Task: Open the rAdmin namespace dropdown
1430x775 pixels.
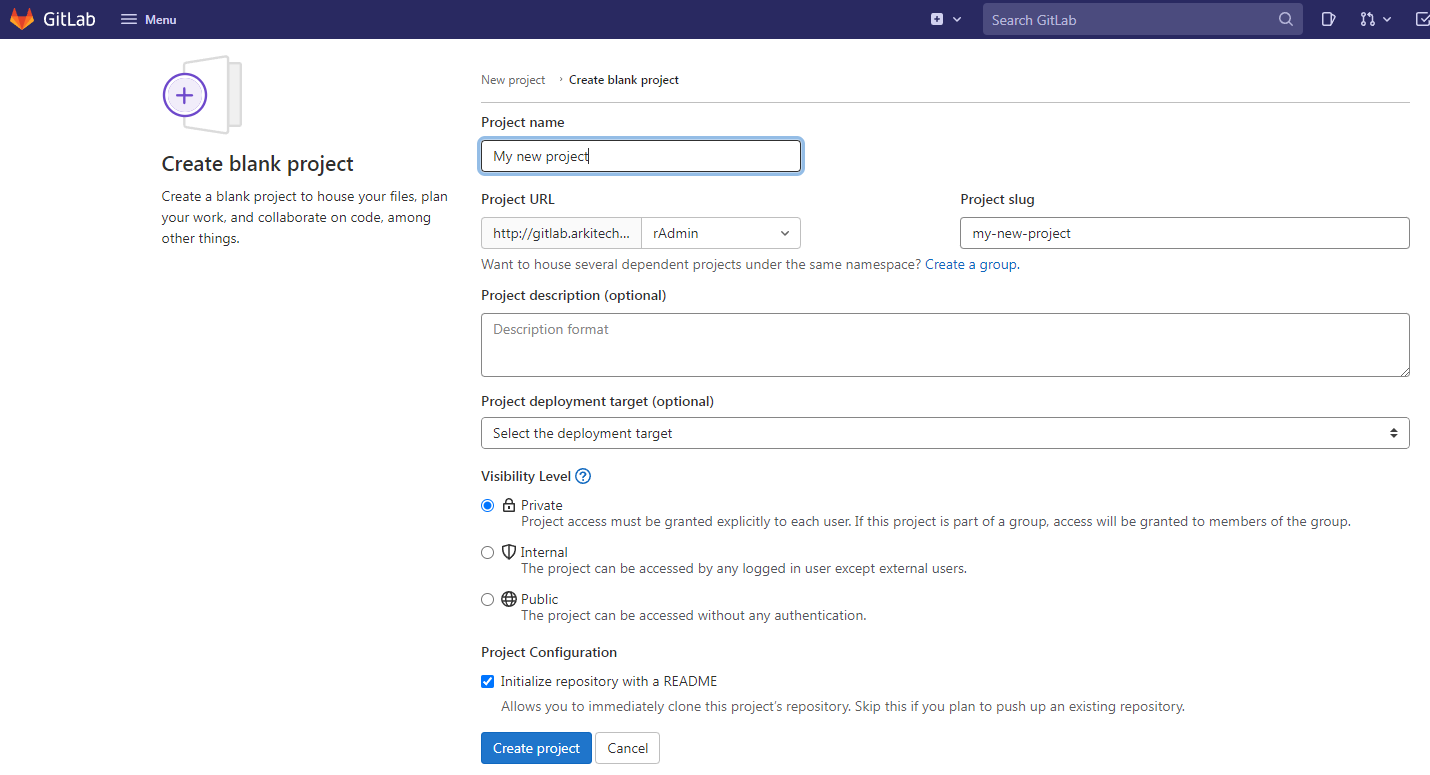Action: coord(720,232)
